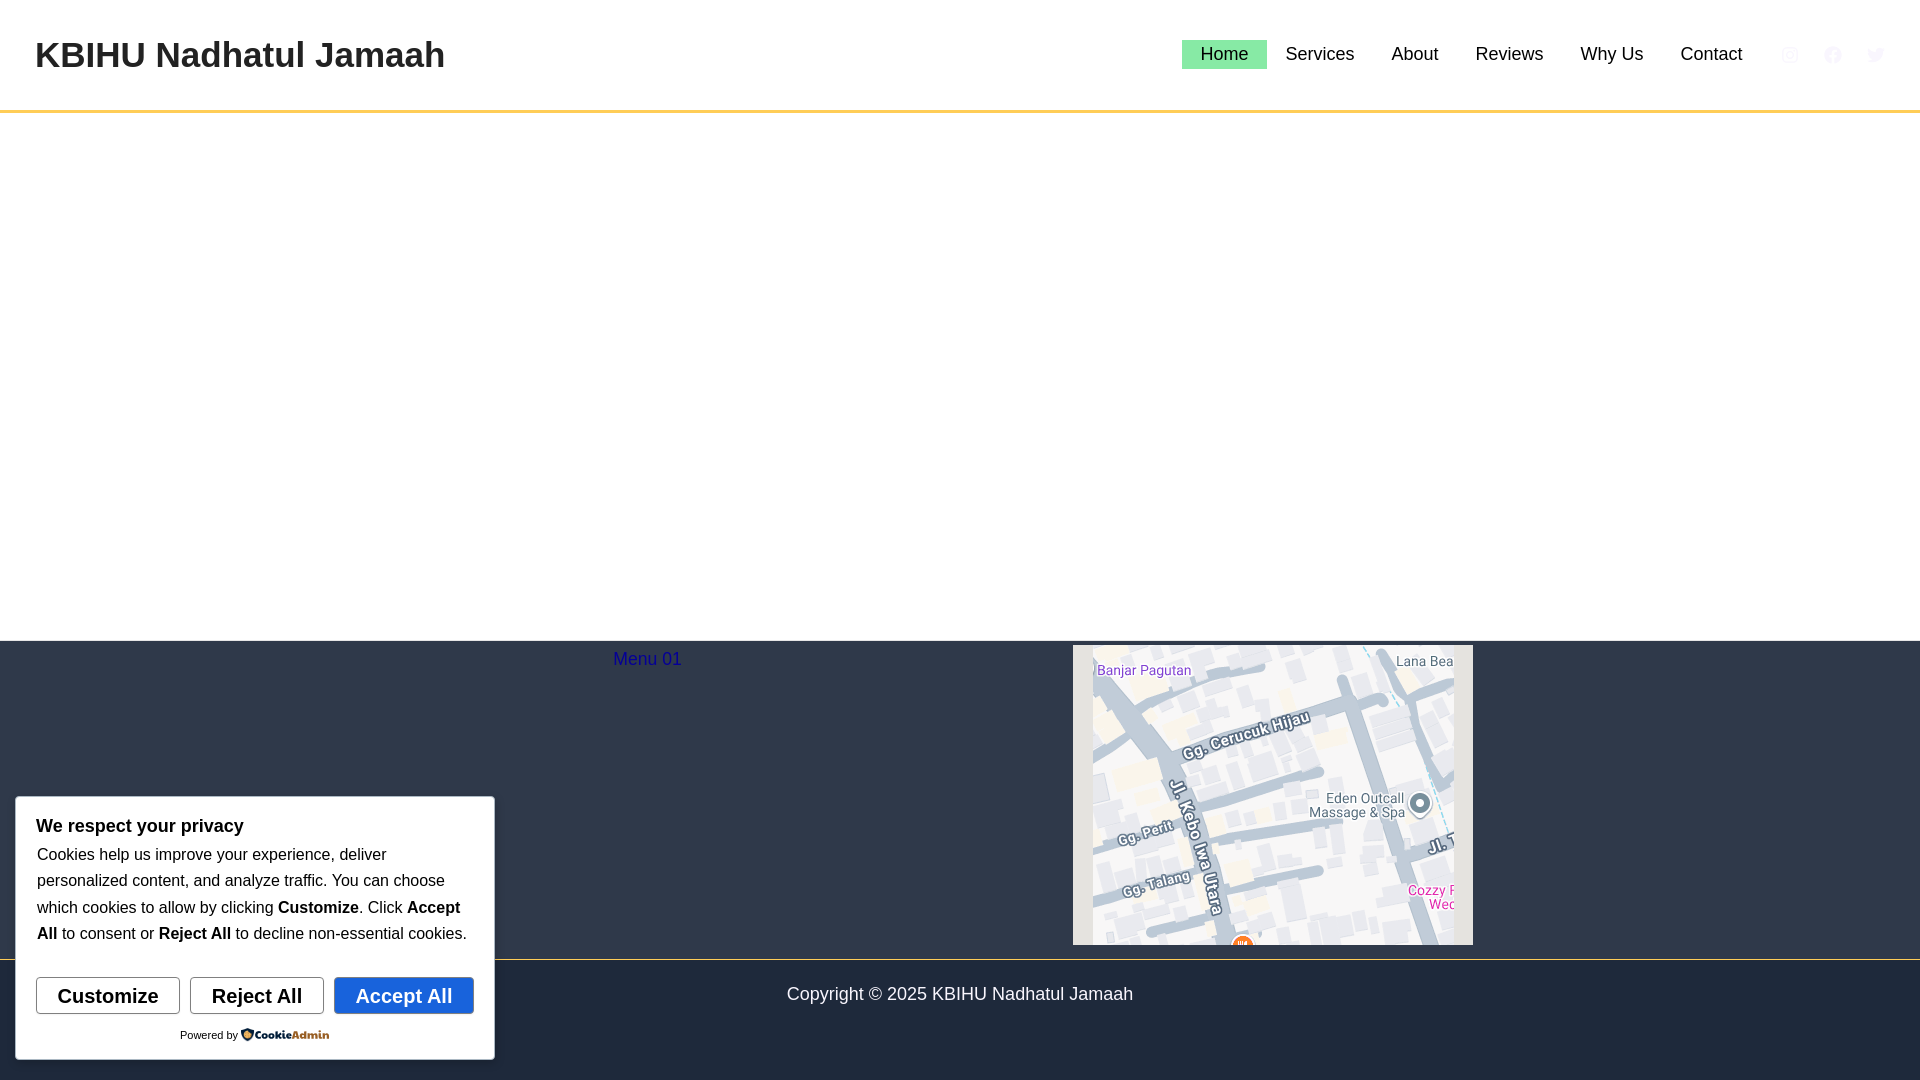Open the Contact menu item
The image size is (1920, 1080).
1710,54
